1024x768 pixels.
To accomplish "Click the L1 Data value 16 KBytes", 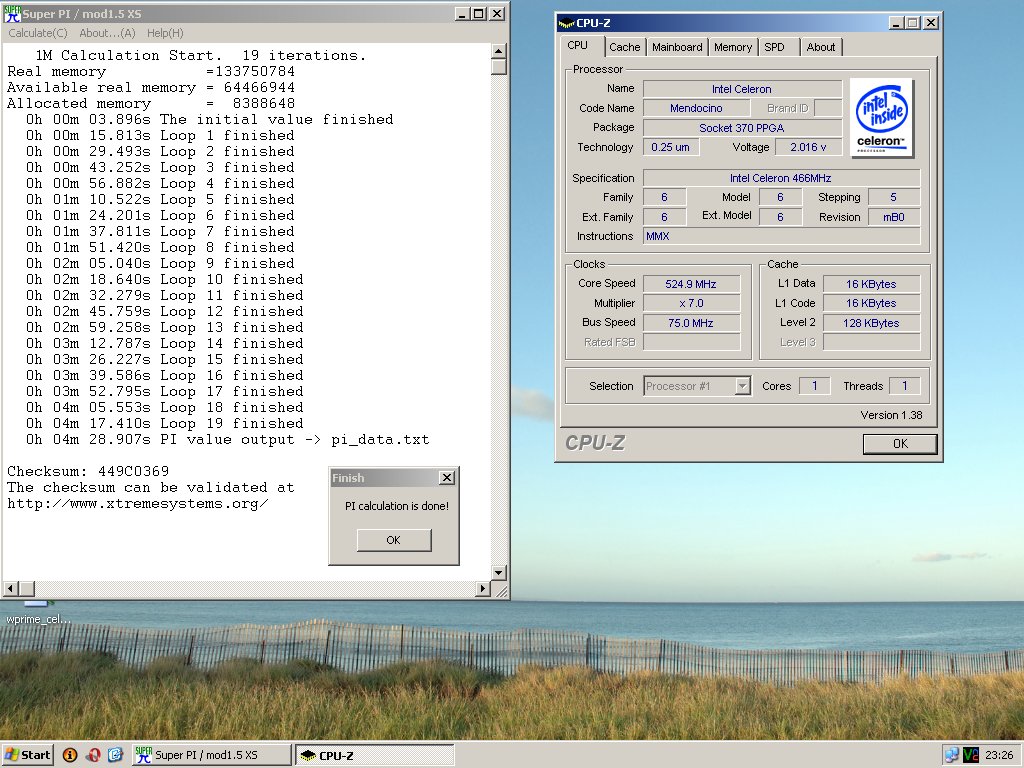I will [871, 284].
